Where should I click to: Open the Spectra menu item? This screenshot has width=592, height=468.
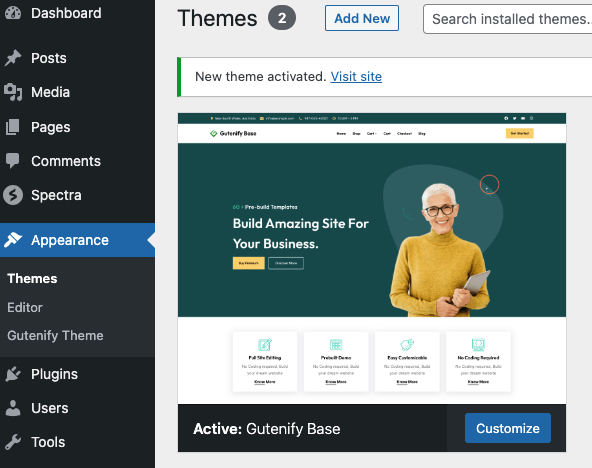[x=77, y=195]
